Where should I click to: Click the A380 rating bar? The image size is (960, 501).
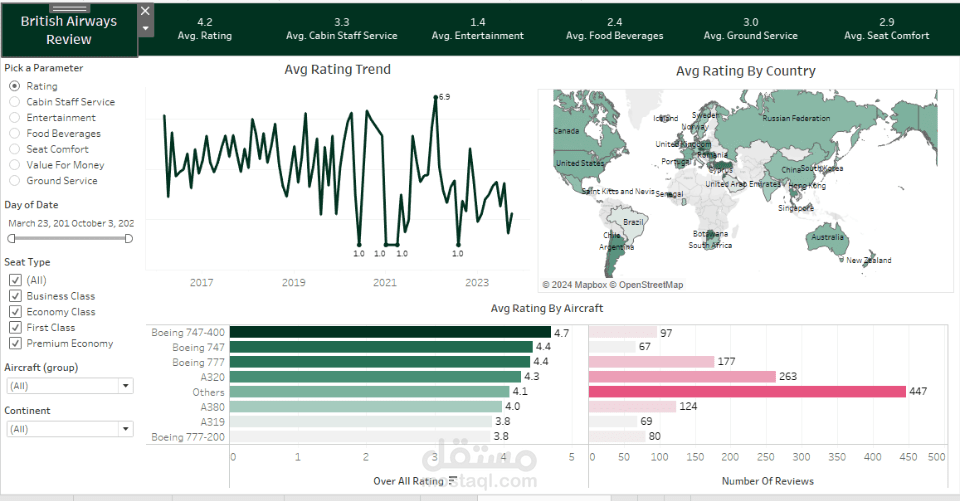(x=366, y=407)
